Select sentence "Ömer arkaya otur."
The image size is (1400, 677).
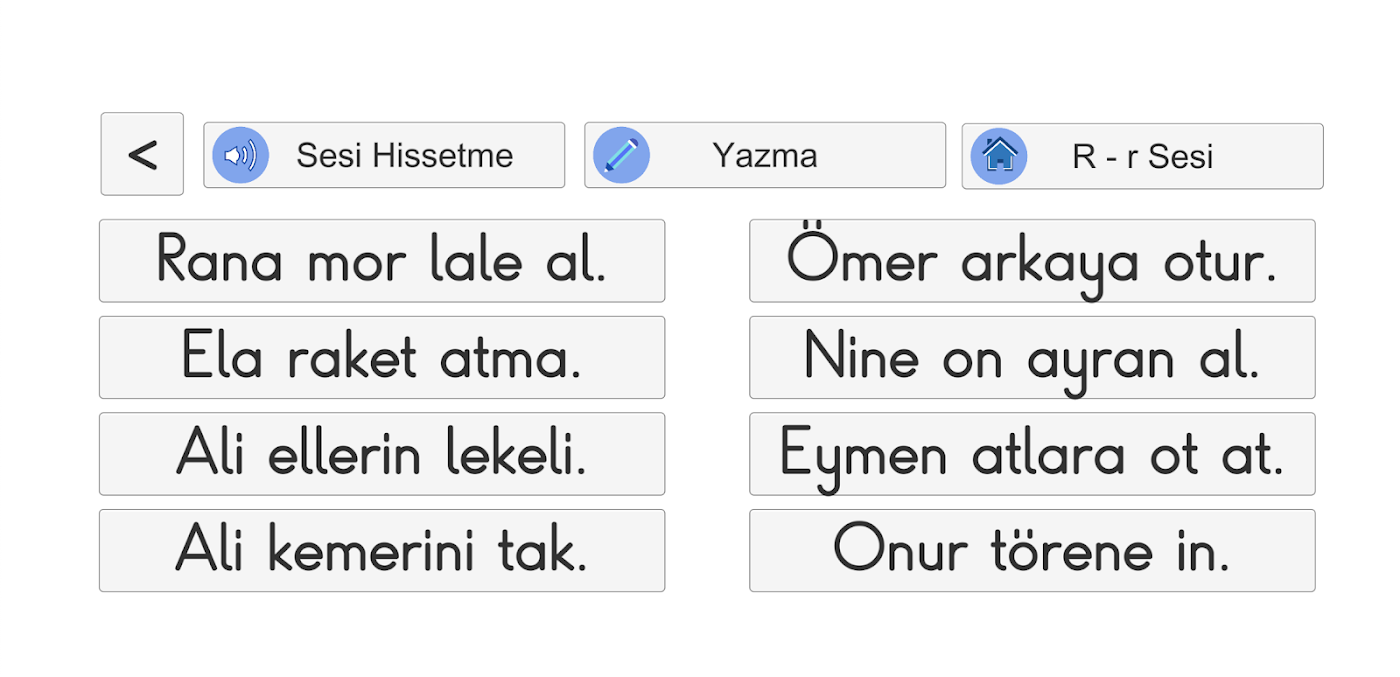tap(1032, 261)
